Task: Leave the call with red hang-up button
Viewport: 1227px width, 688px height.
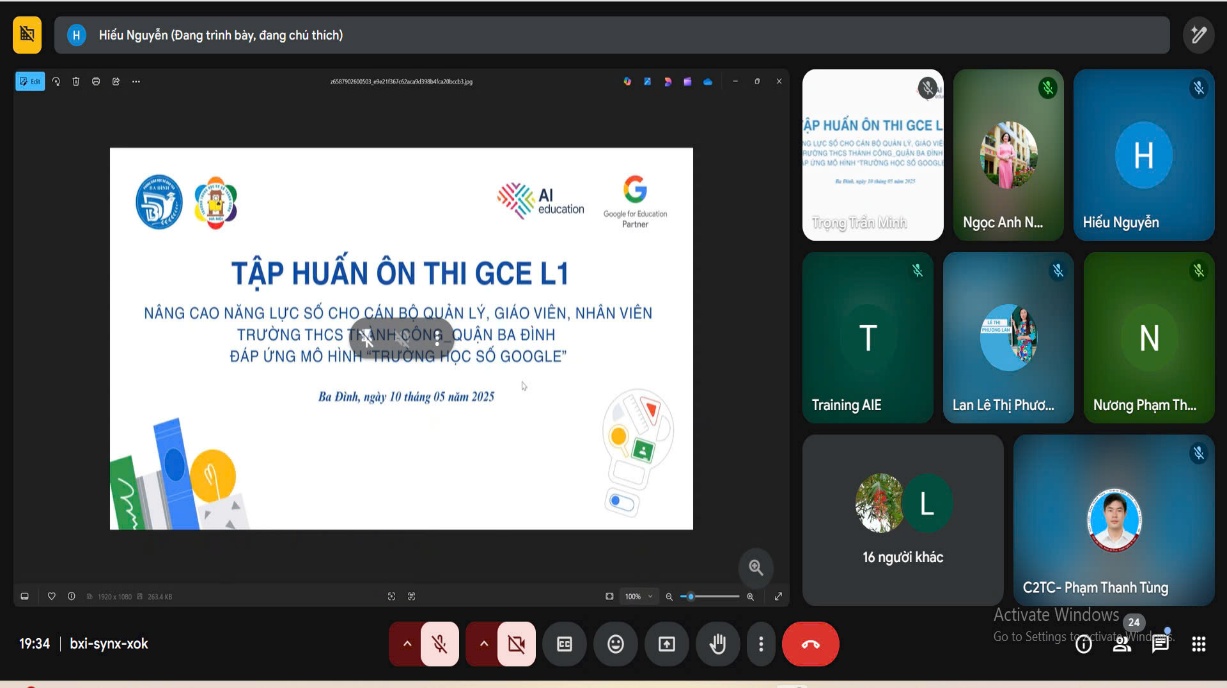Action: point(810,644)
